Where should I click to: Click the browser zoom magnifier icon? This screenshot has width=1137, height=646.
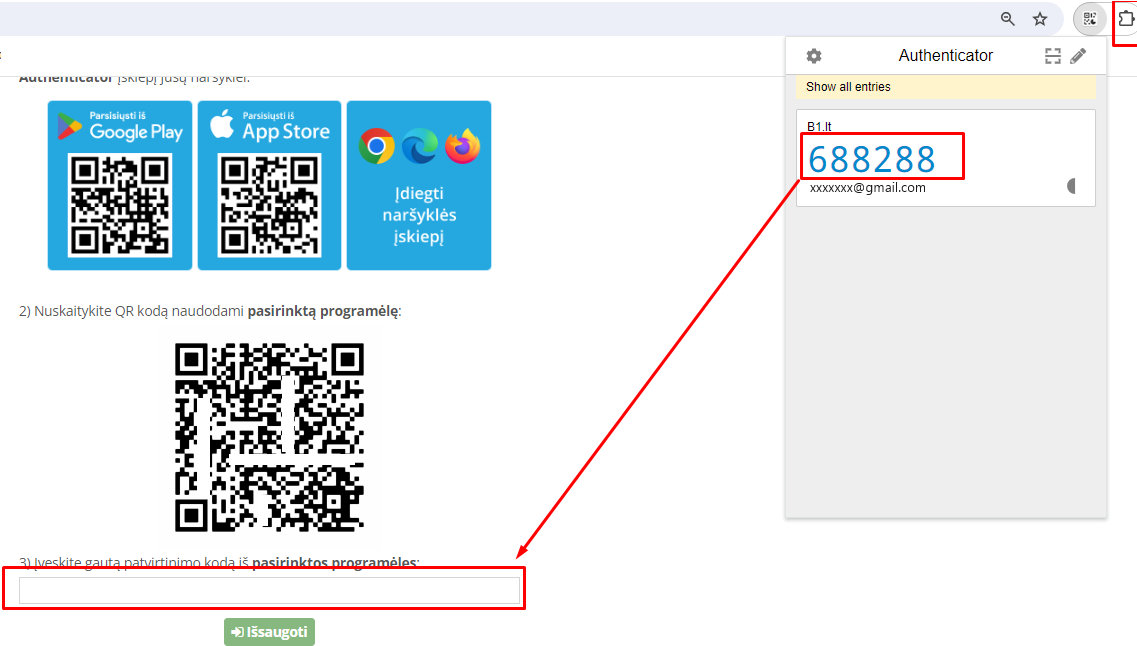(x=1007, y=19)
